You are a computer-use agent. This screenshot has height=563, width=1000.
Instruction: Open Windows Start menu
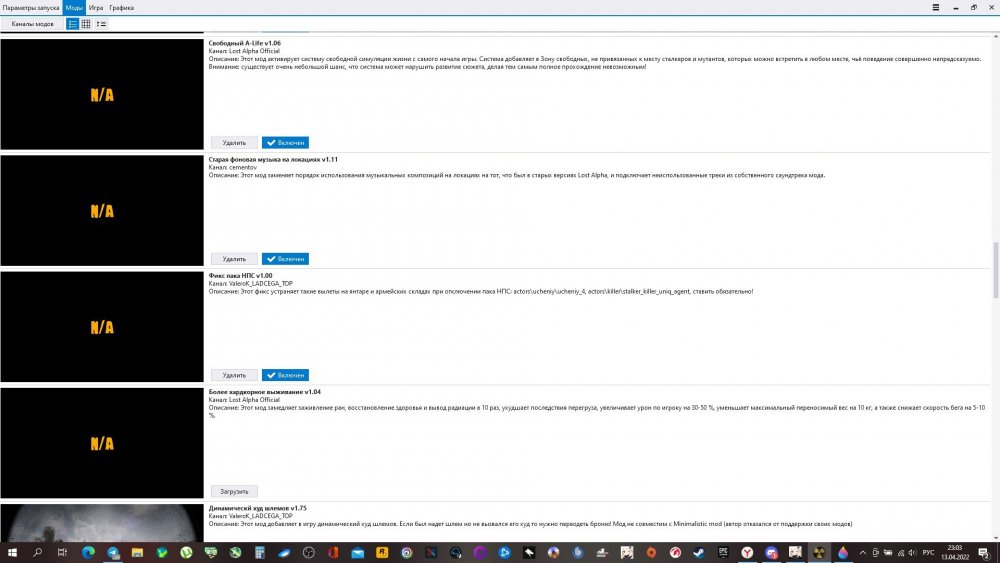pos(11,552)
